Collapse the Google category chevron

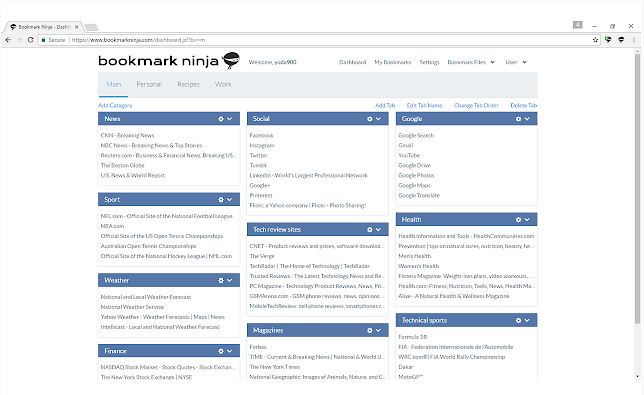click(x=527, y=119)
